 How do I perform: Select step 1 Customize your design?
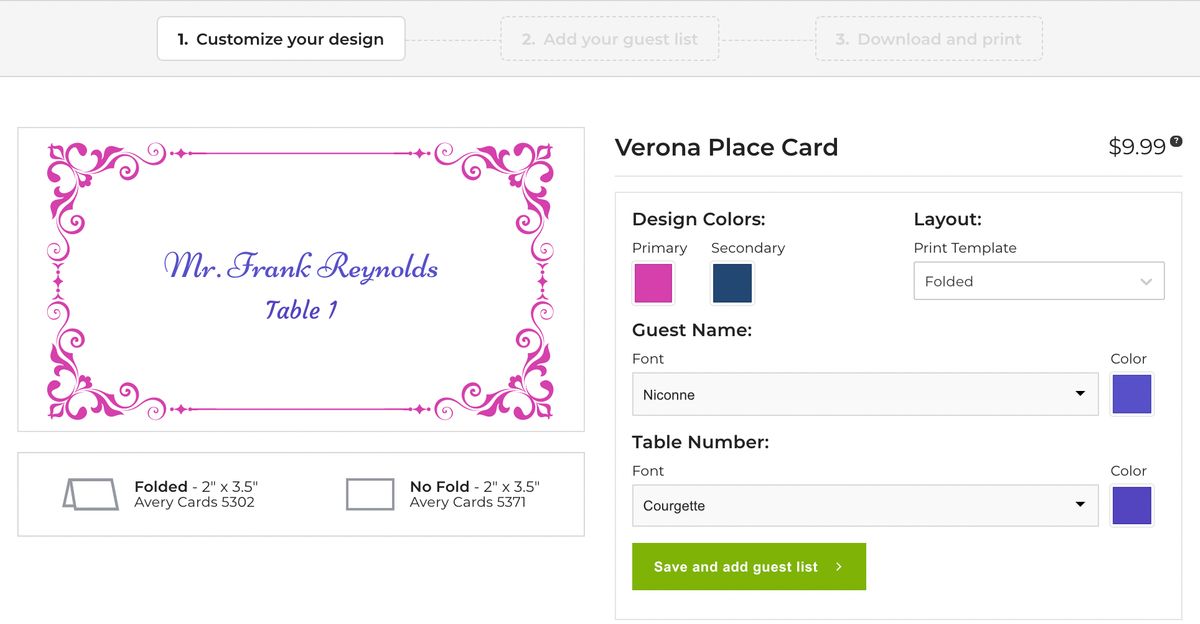[280, 39]
